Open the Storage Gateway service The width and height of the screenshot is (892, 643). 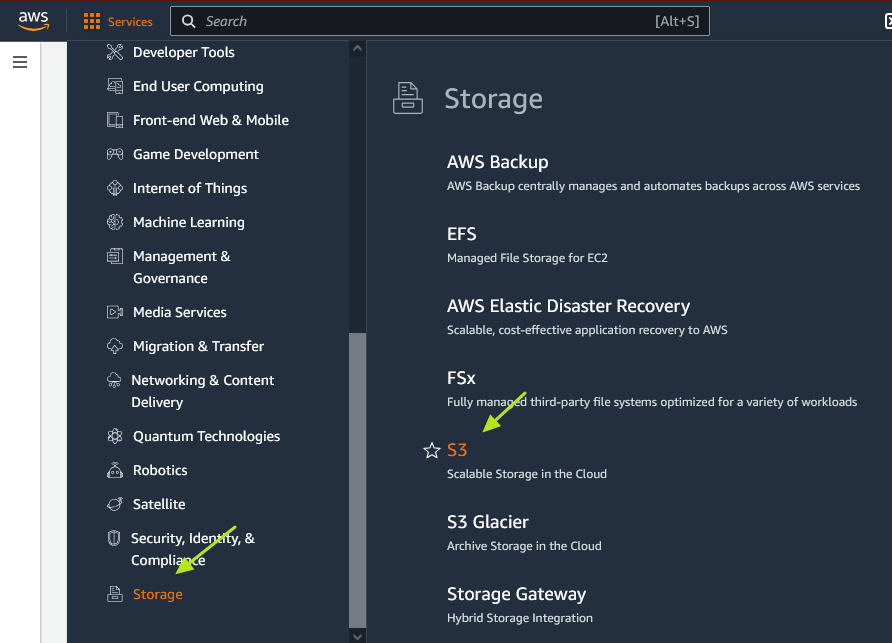coord(516,594)
